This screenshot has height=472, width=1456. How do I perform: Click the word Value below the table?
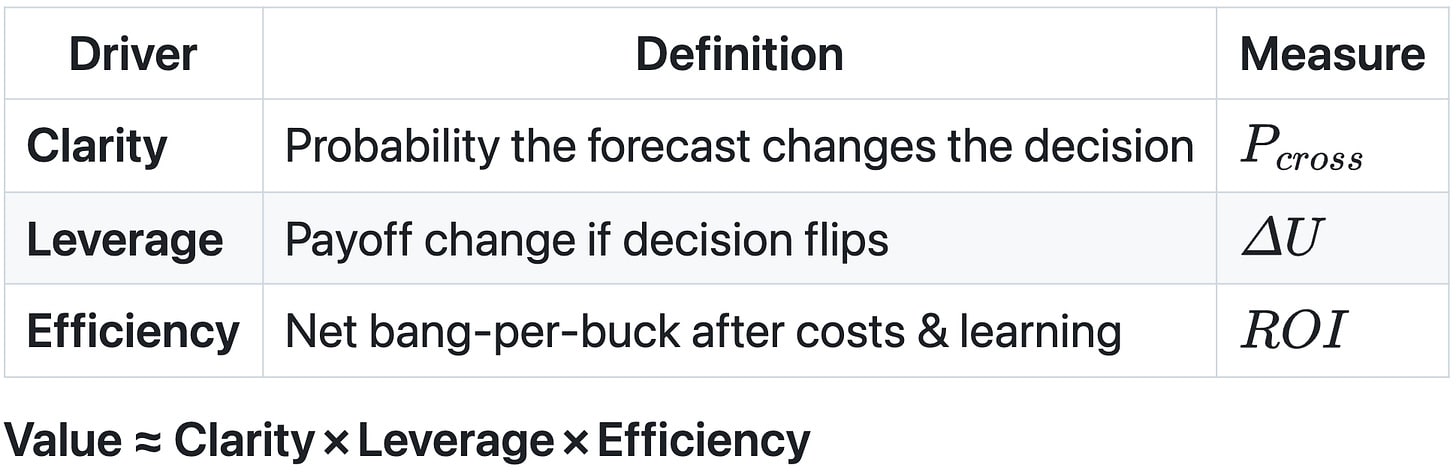60,439
